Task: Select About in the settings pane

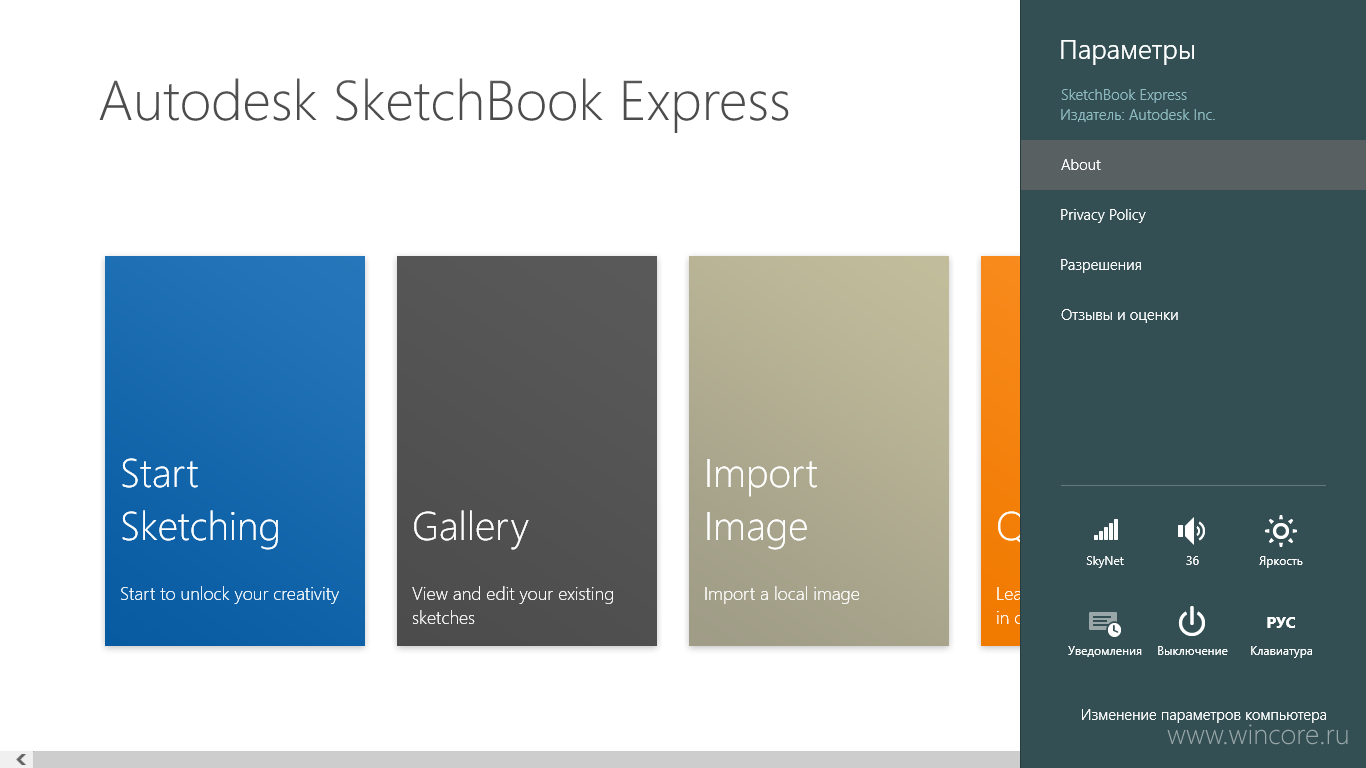Action: pyautogui.click(x=1193, y=165)
